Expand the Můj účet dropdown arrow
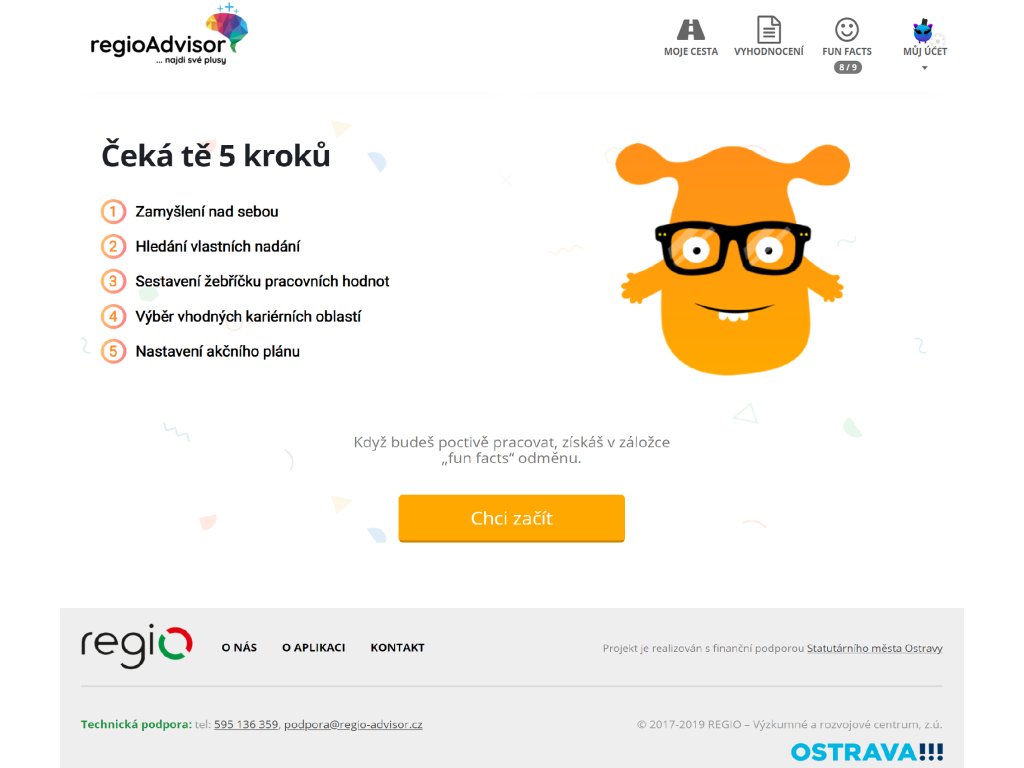Viewport: 1024px width, 768px height. [x=924, y=68]
